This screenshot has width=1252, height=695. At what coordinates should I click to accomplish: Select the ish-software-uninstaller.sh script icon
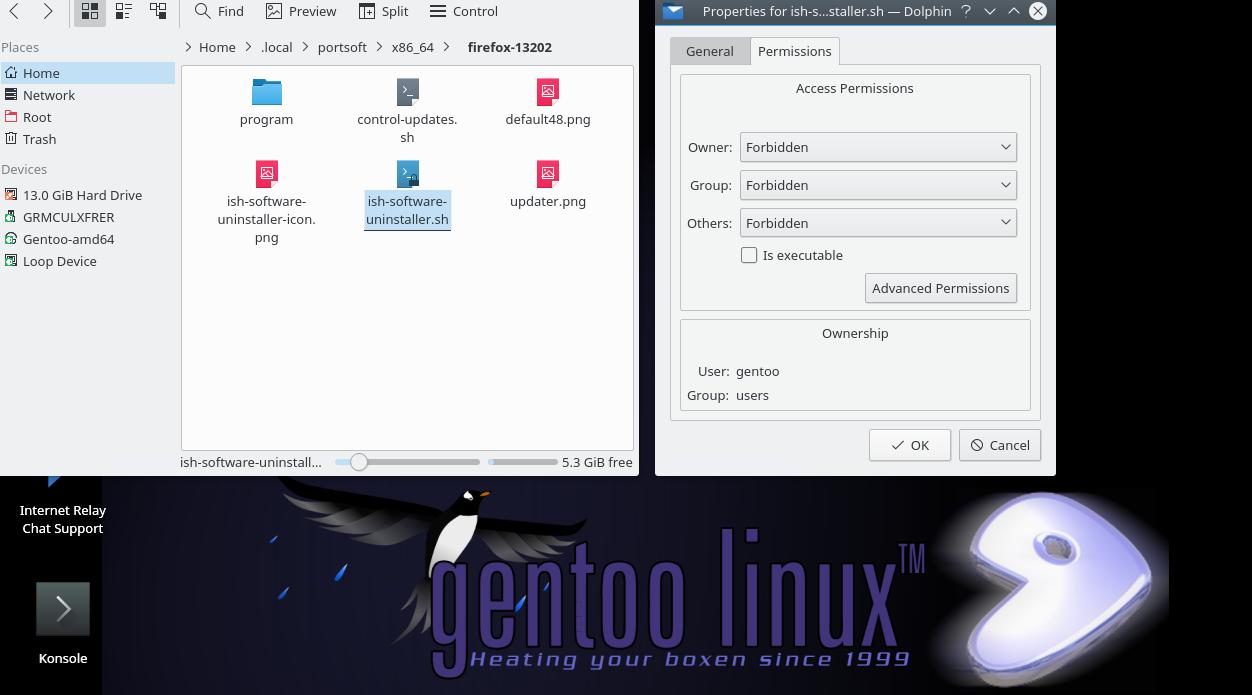coord(407,173)
